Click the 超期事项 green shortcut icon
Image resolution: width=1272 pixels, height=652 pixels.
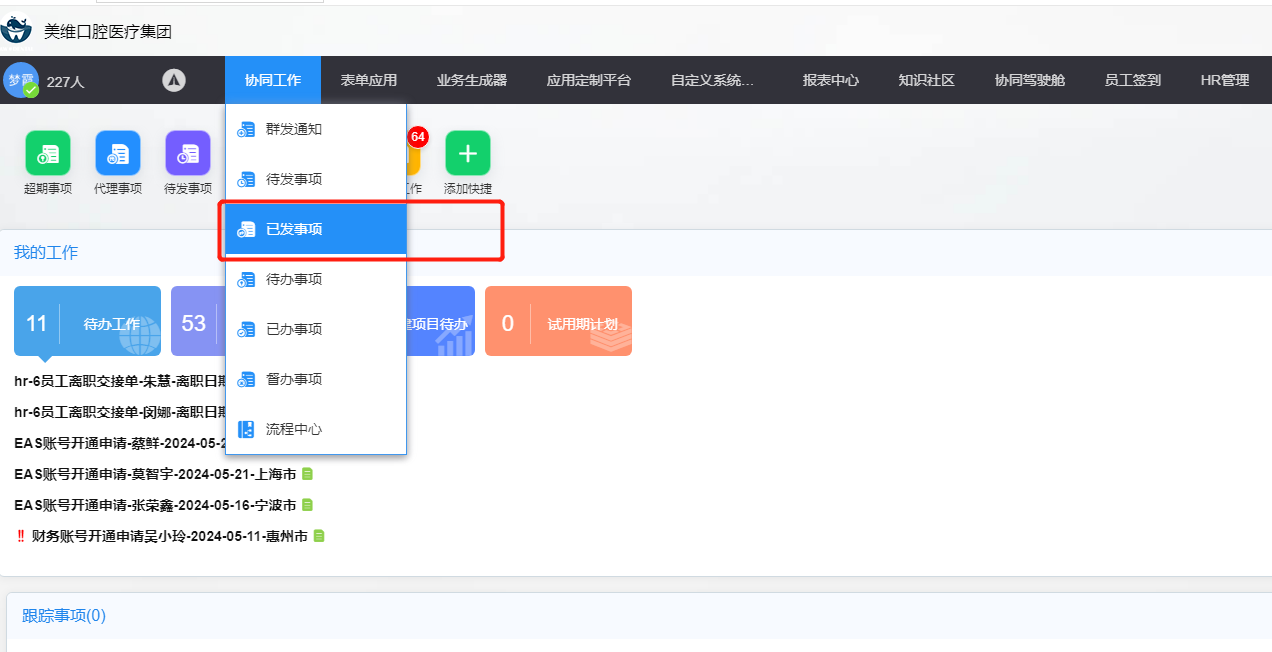(48, 153)
